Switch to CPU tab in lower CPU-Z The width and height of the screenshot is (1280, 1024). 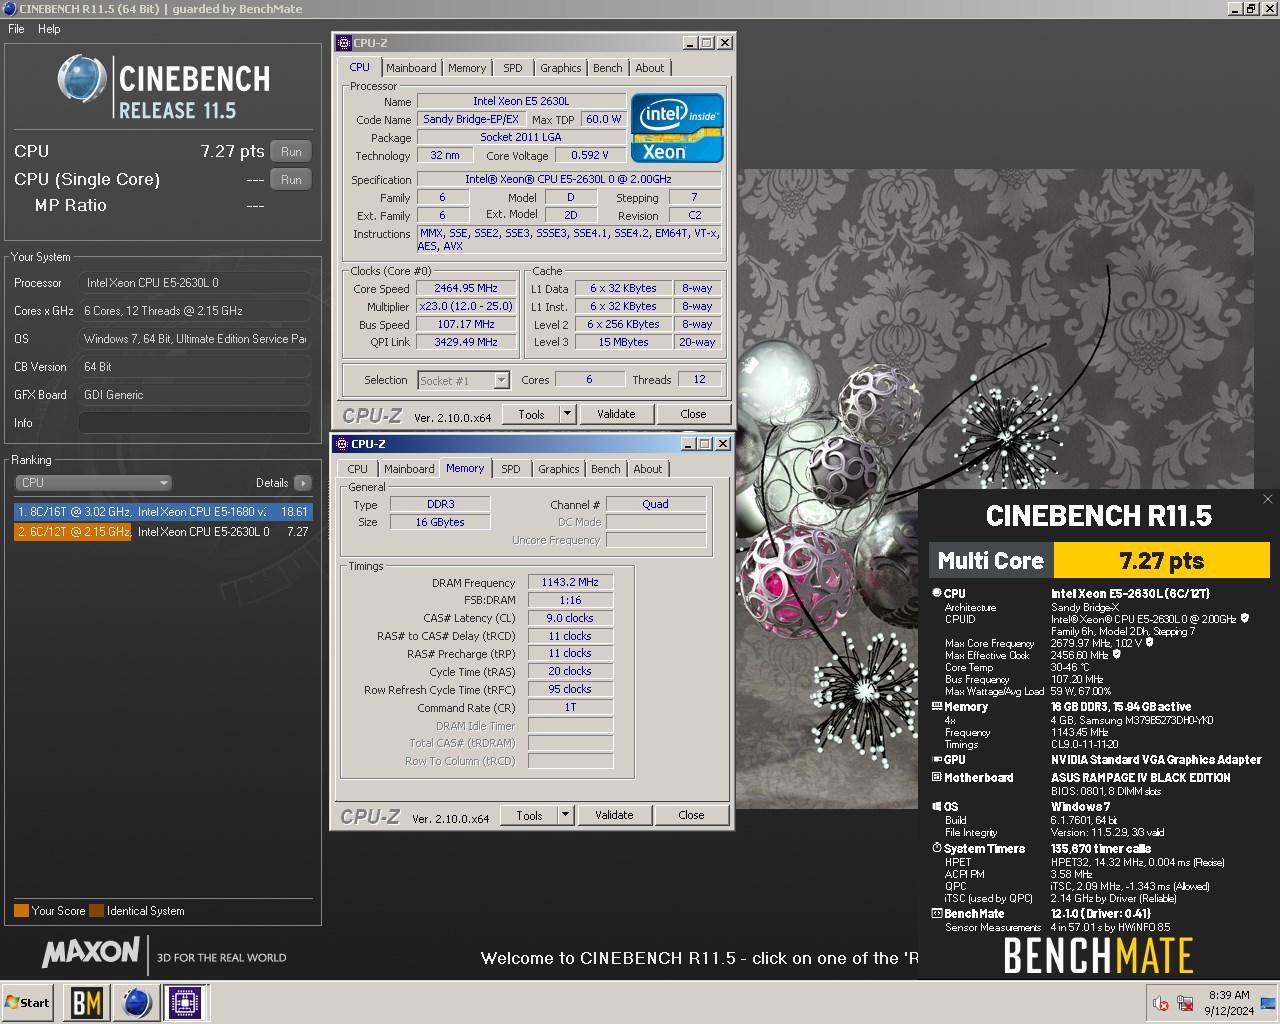point(358,469)
